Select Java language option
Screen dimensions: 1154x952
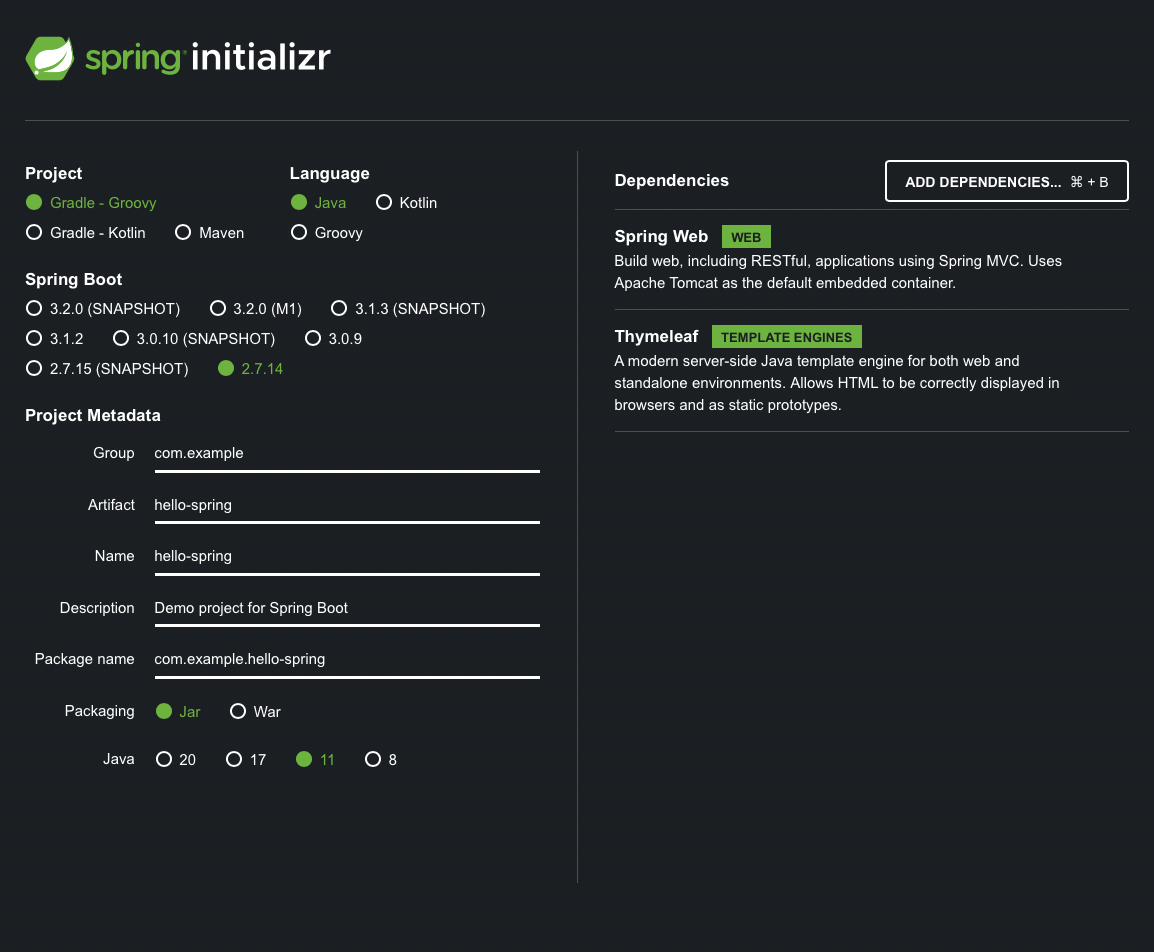click(x=318, y=202)
